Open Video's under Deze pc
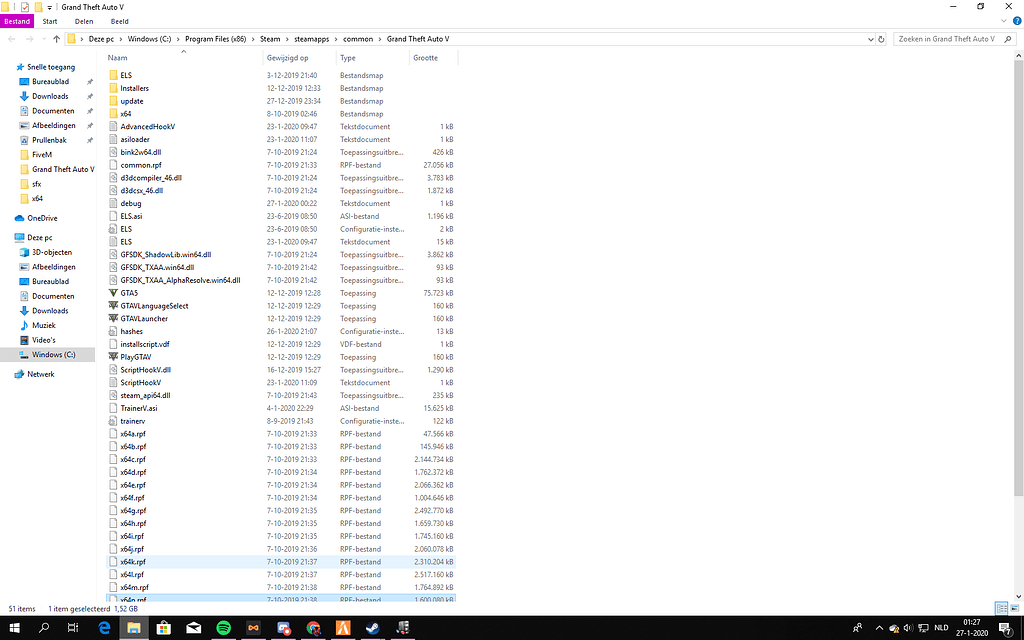The height and width of the screenshot is (640, 1024). click(44, 340)
